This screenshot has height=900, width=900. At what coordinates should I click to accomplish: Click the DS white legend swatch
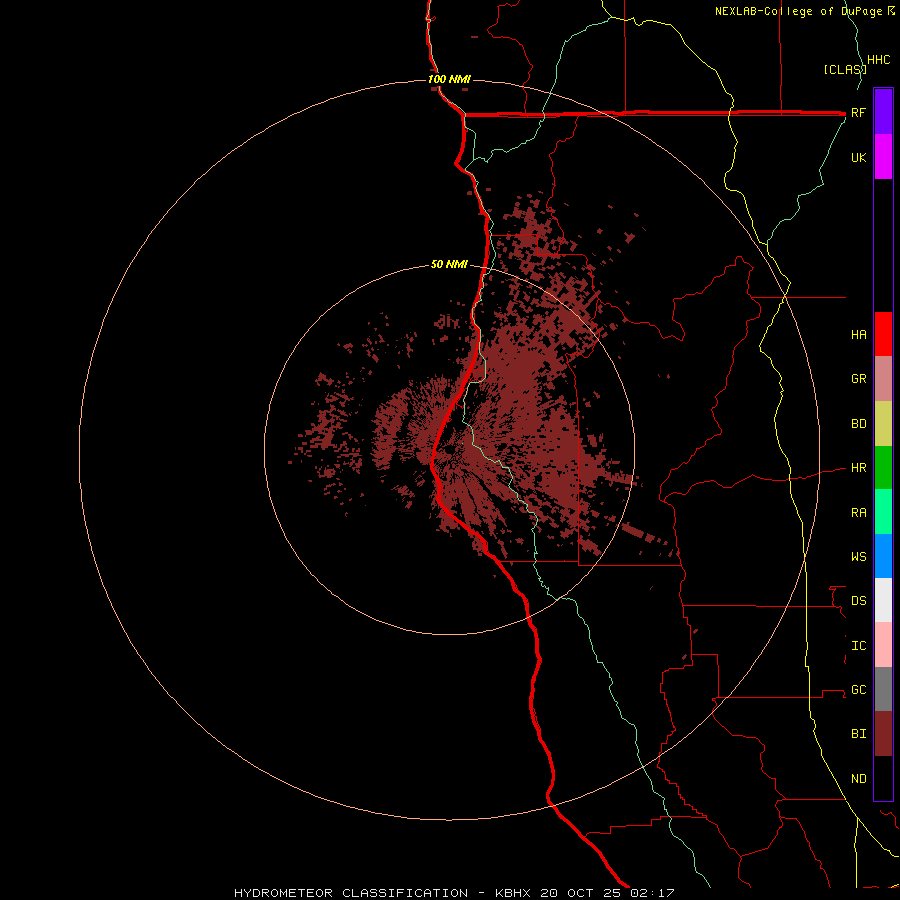point(883,600)
